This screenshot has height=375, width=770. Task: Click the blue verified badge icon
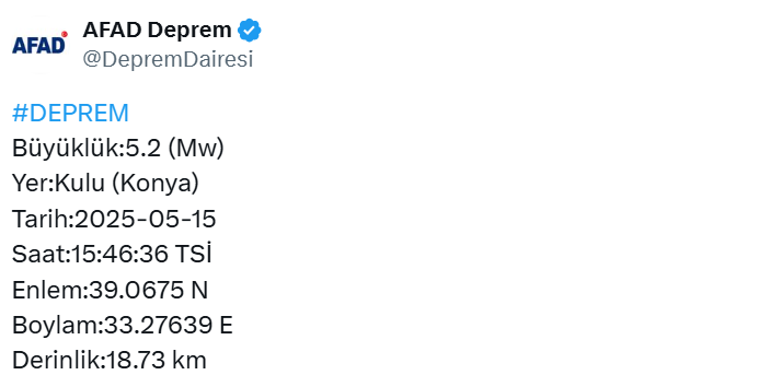249,30
